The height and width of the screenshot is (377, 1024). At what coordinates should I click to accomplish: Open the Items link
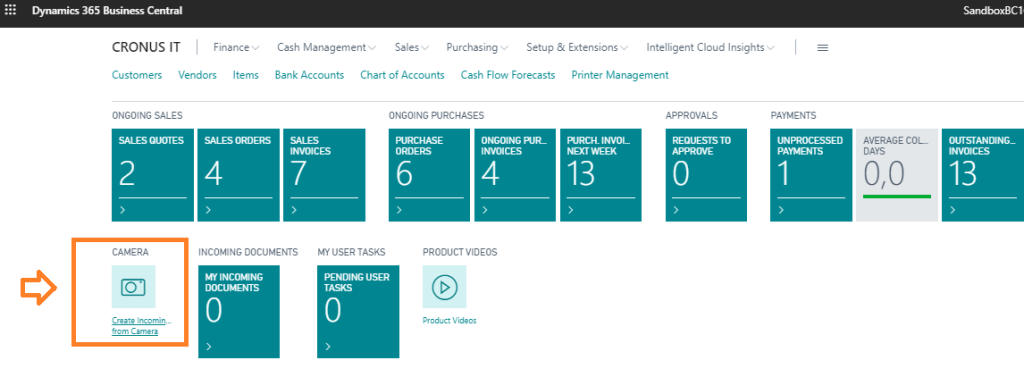tap(246, 75)
